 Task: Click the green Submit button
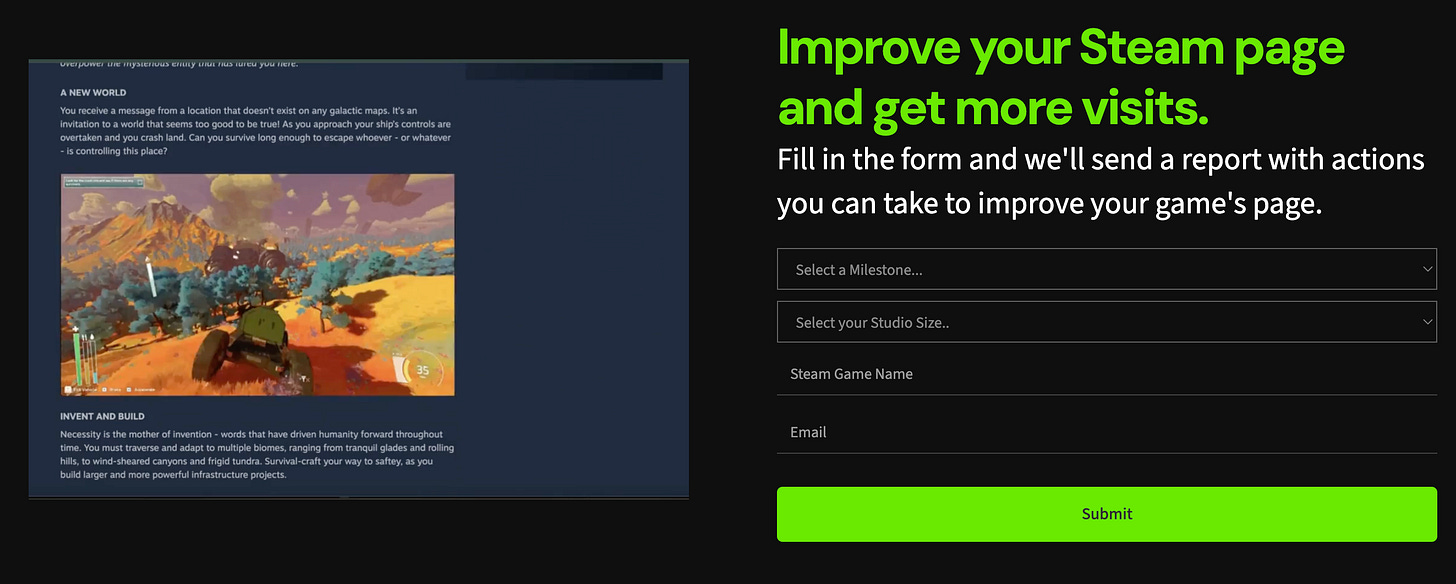click(x=1106, y=514)
